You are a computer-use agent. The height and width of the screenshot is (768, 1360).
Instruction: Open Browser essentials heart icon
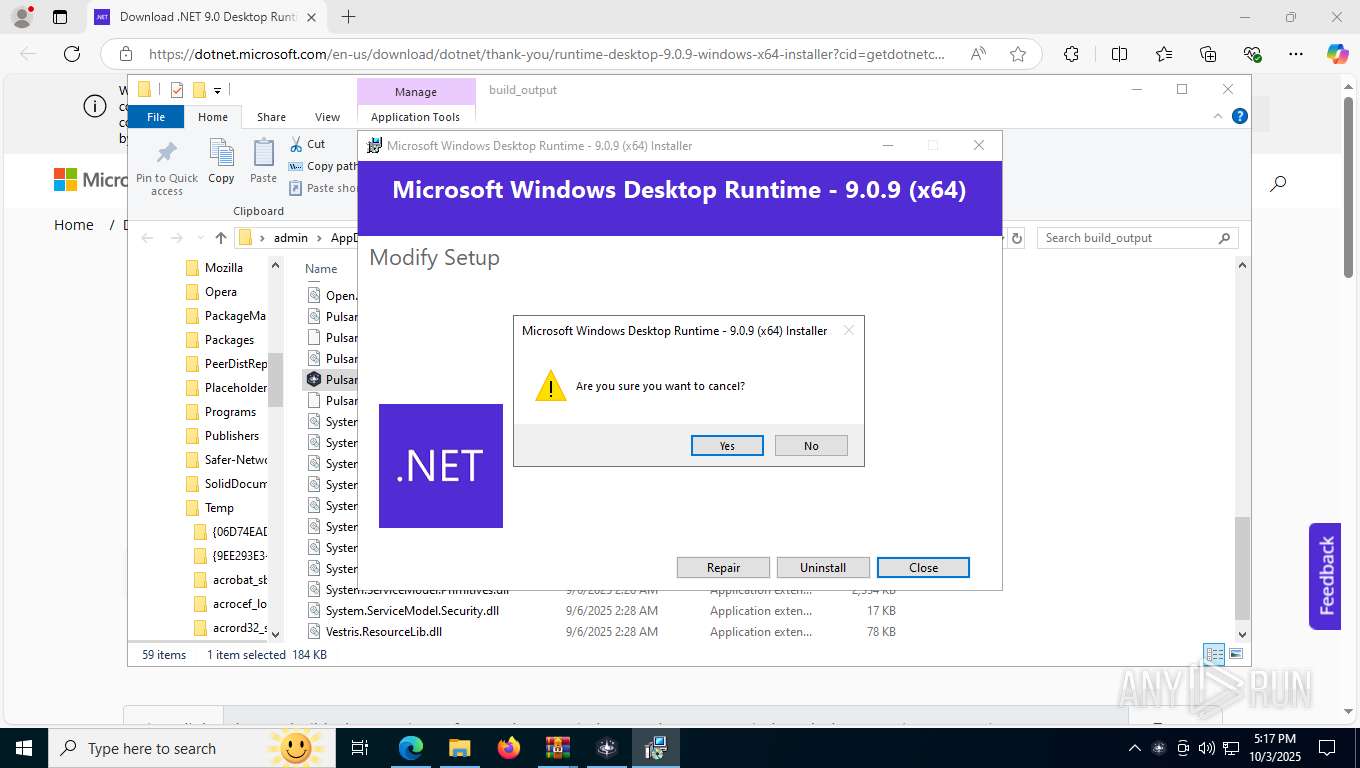click(x=1252, y=54)
